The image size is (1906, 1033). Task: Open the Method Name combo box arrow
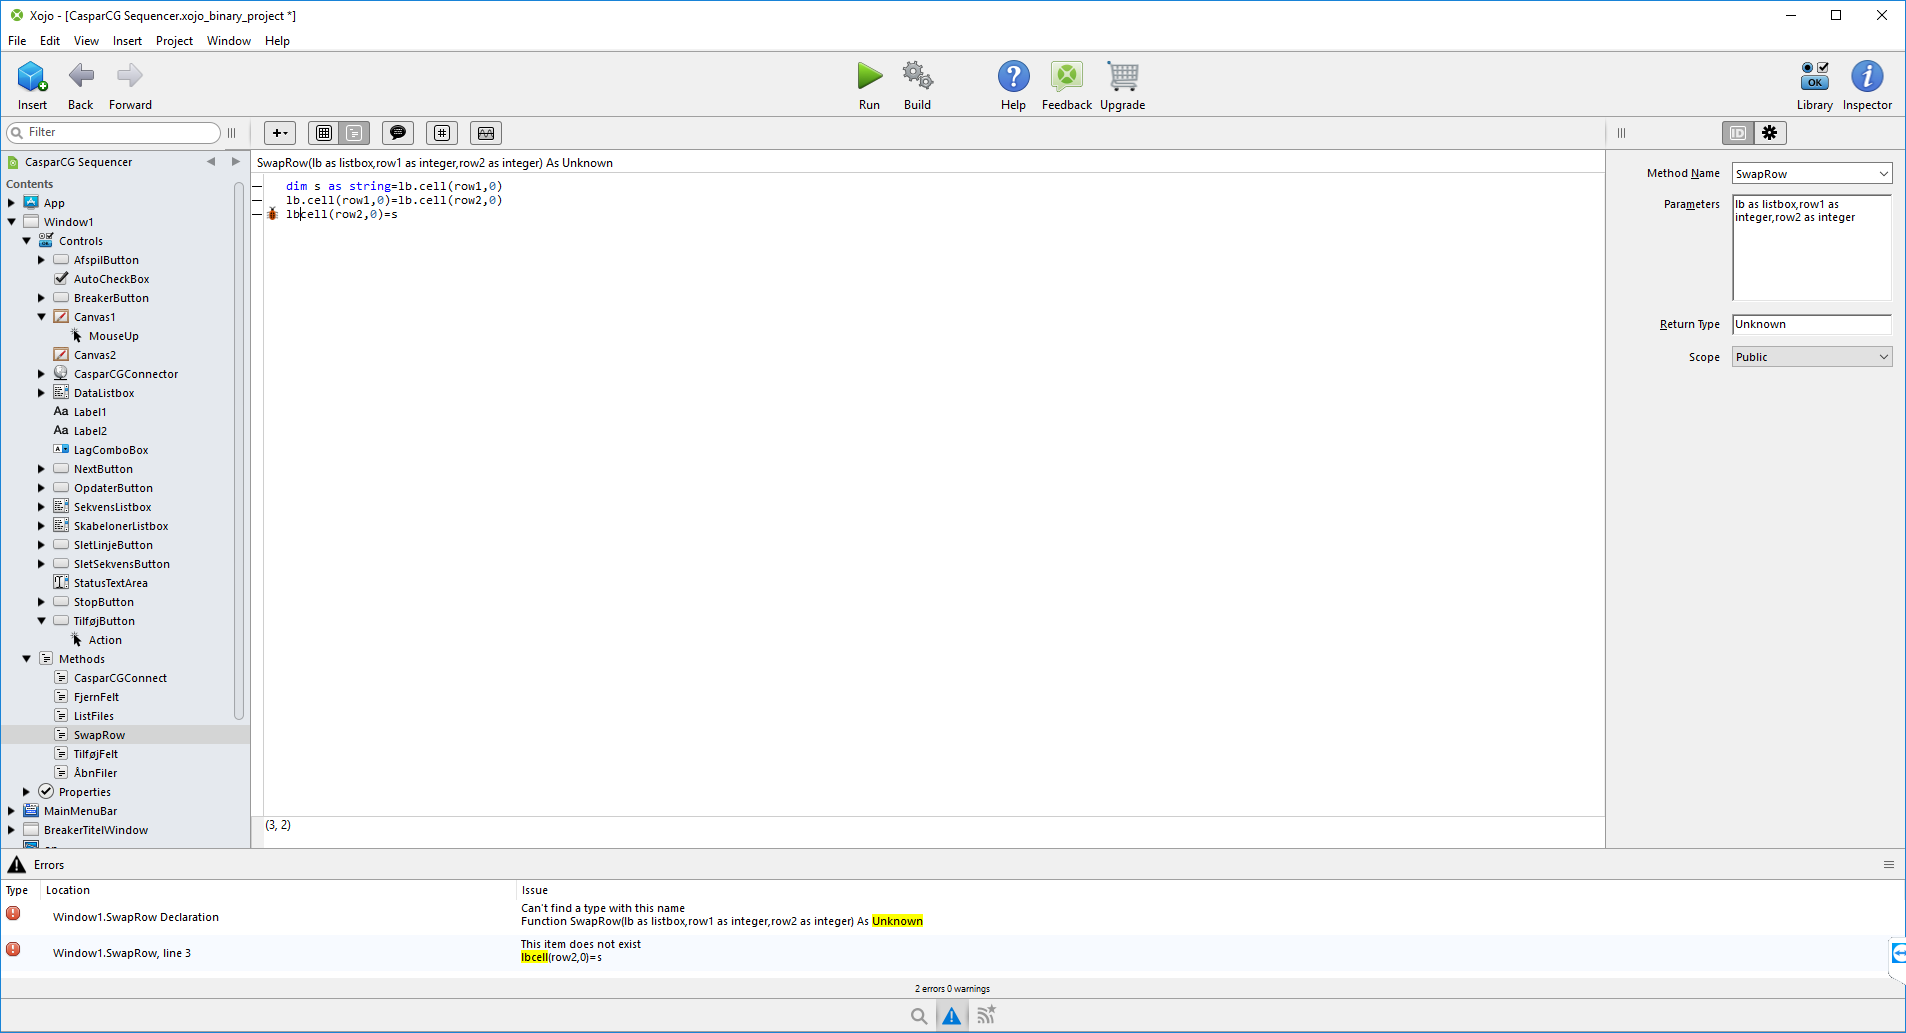[1883, 174]
